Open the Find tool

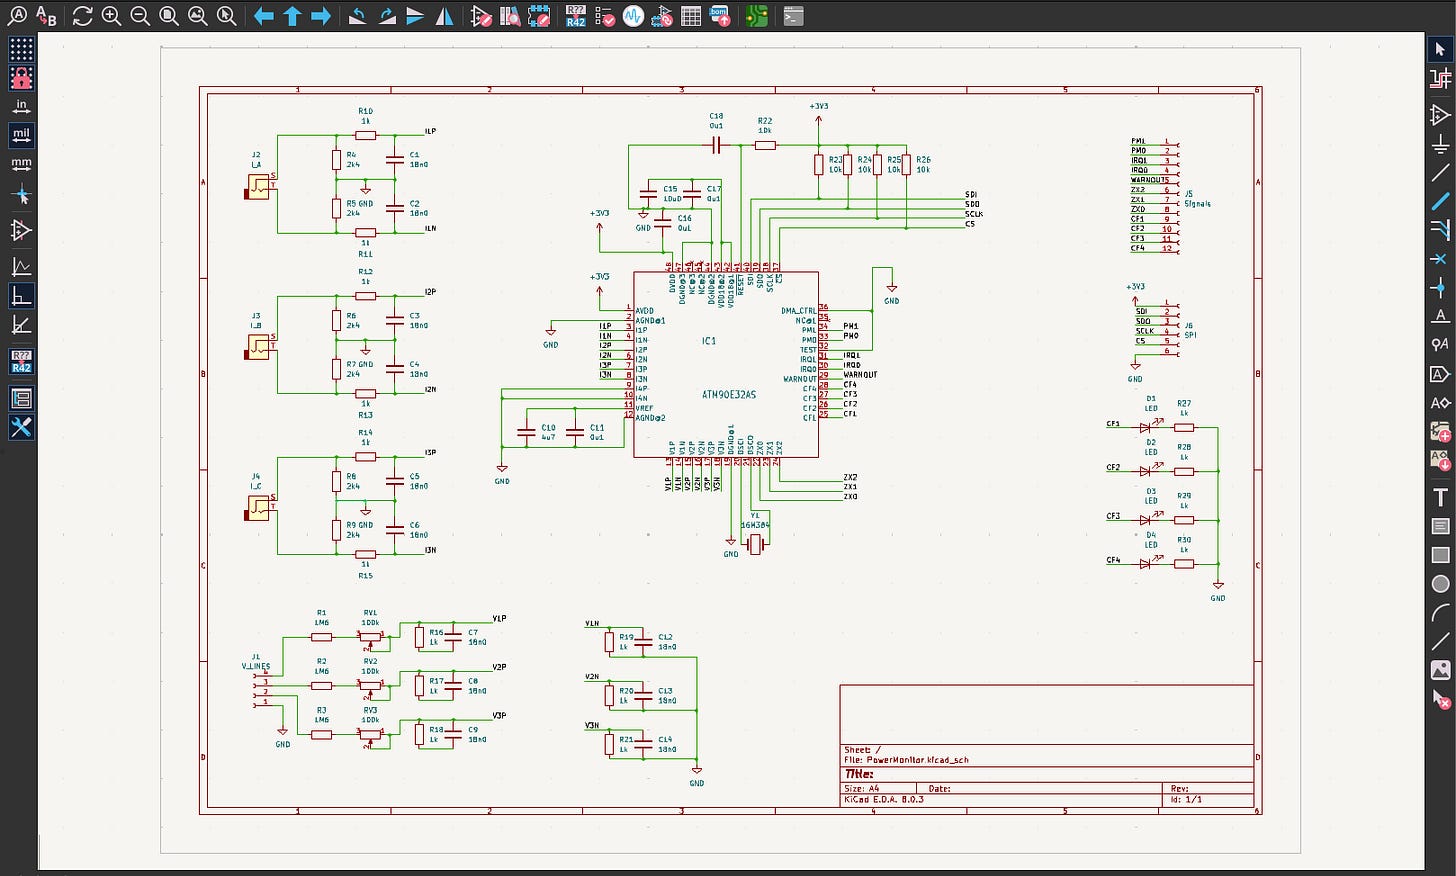click(x=17, y=16)
